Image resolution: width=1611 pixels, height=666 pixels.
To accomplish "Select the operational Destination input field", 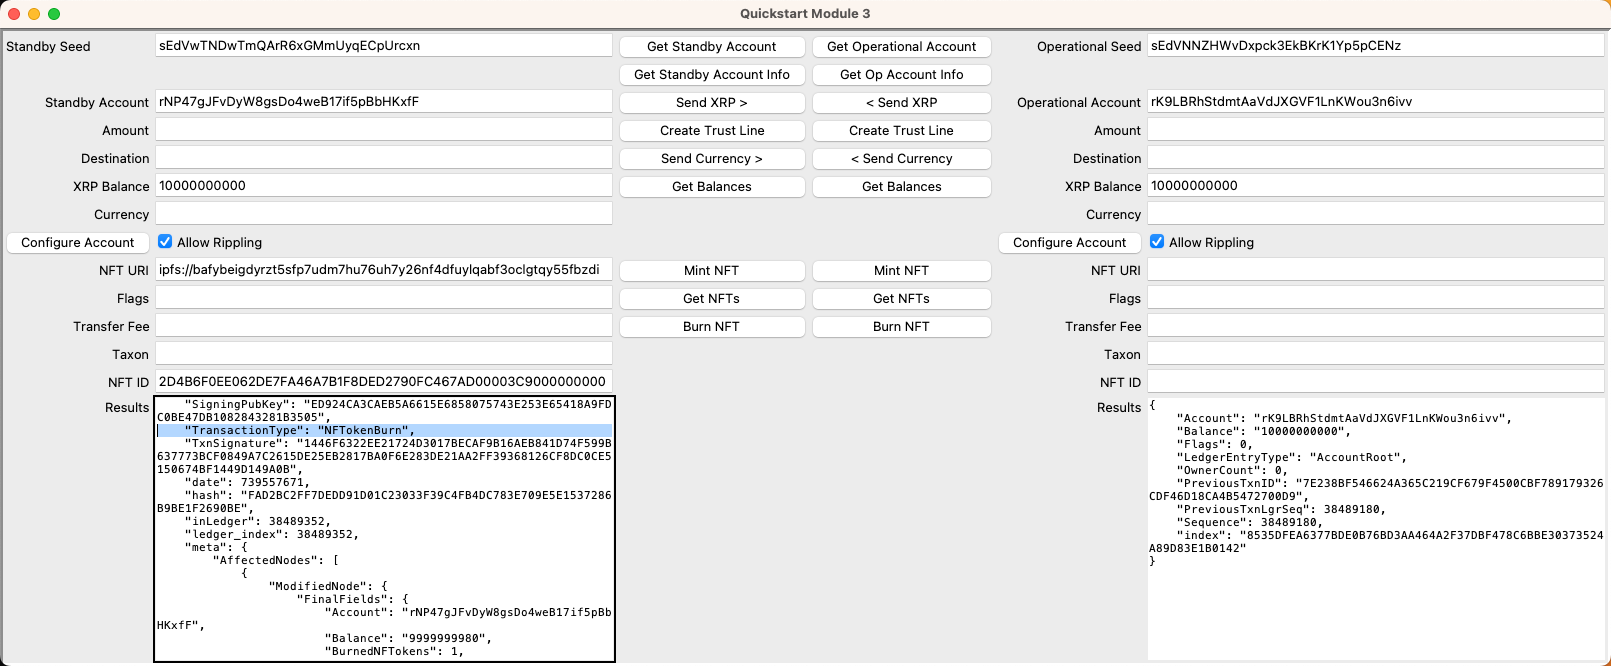I will 1375,158.
